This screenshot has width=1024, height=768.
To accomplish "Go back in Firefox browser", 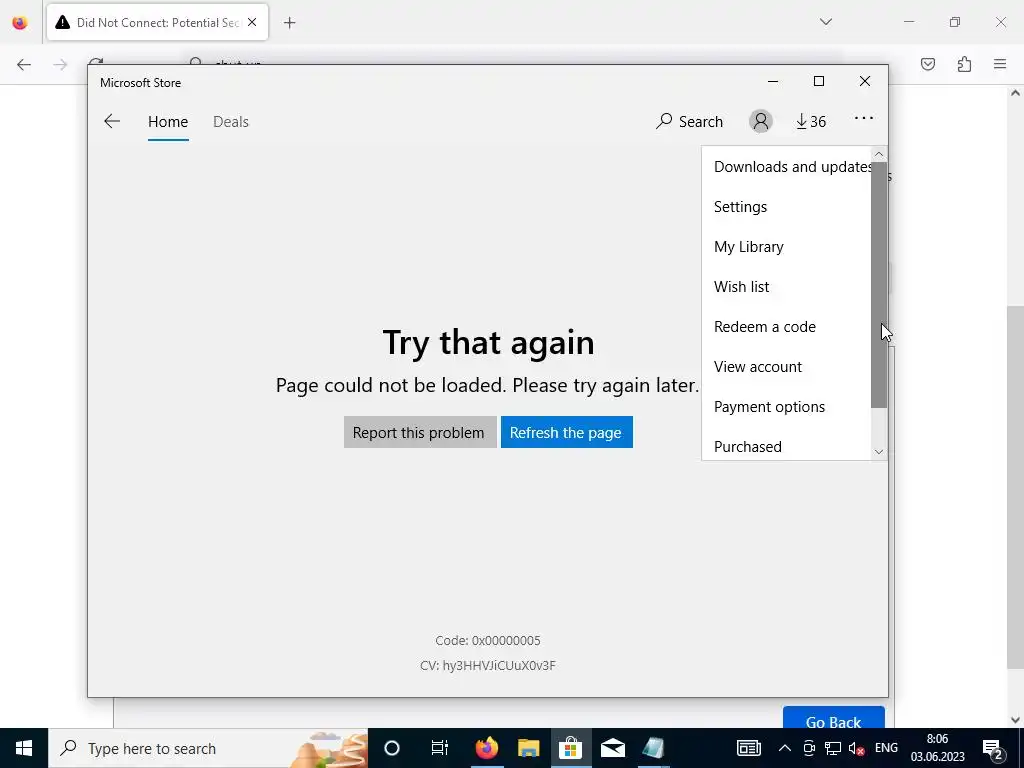I will [24, 64].
